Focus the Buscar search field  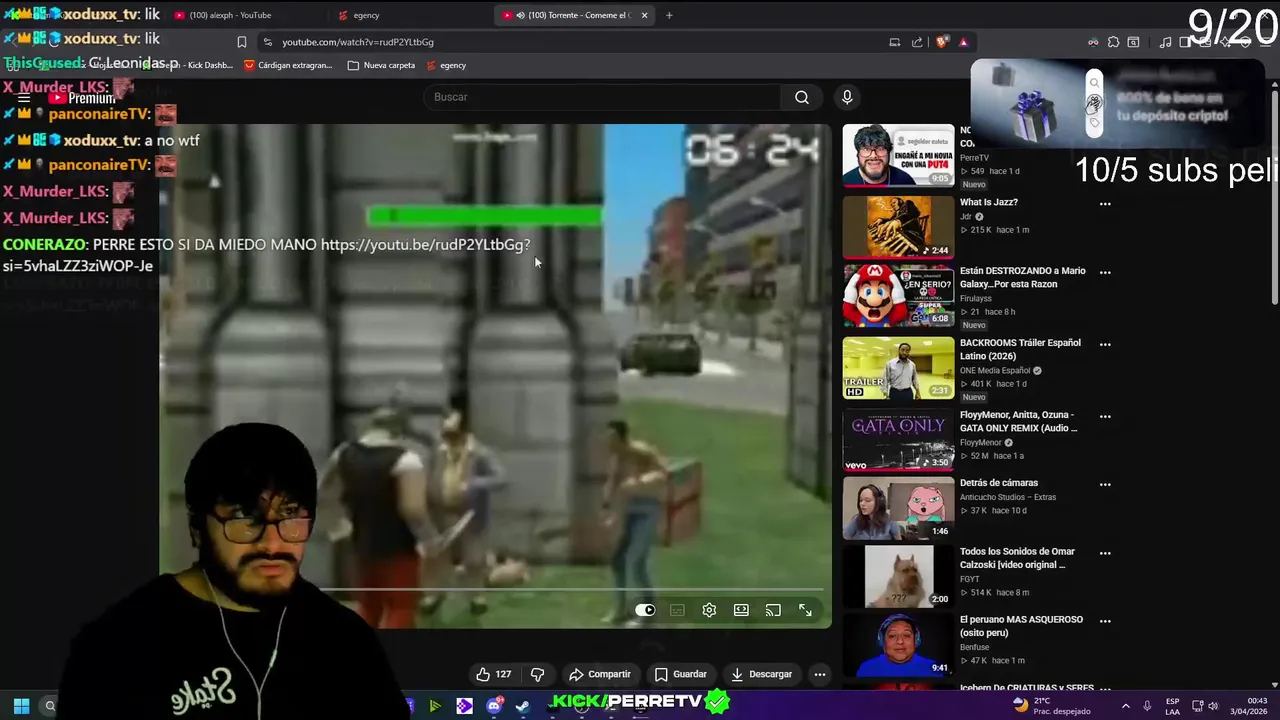pyautogui.click(x=603, y=97)
